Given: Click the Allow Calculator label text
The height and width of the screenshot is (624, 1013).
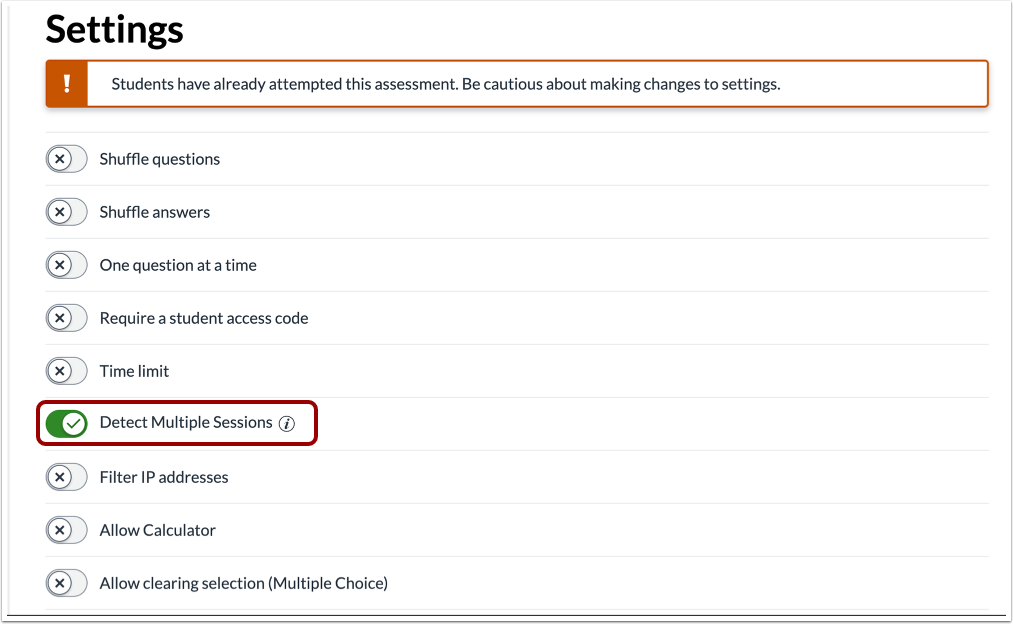Looking at the screenshot, I should point(157,530).
